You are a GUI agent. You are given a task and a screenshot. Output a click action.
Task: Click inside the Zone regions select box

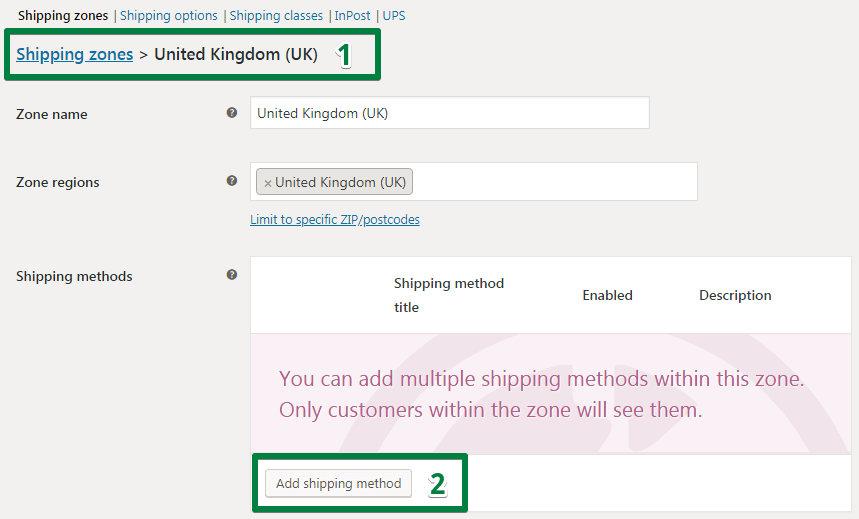click(553, 181)
